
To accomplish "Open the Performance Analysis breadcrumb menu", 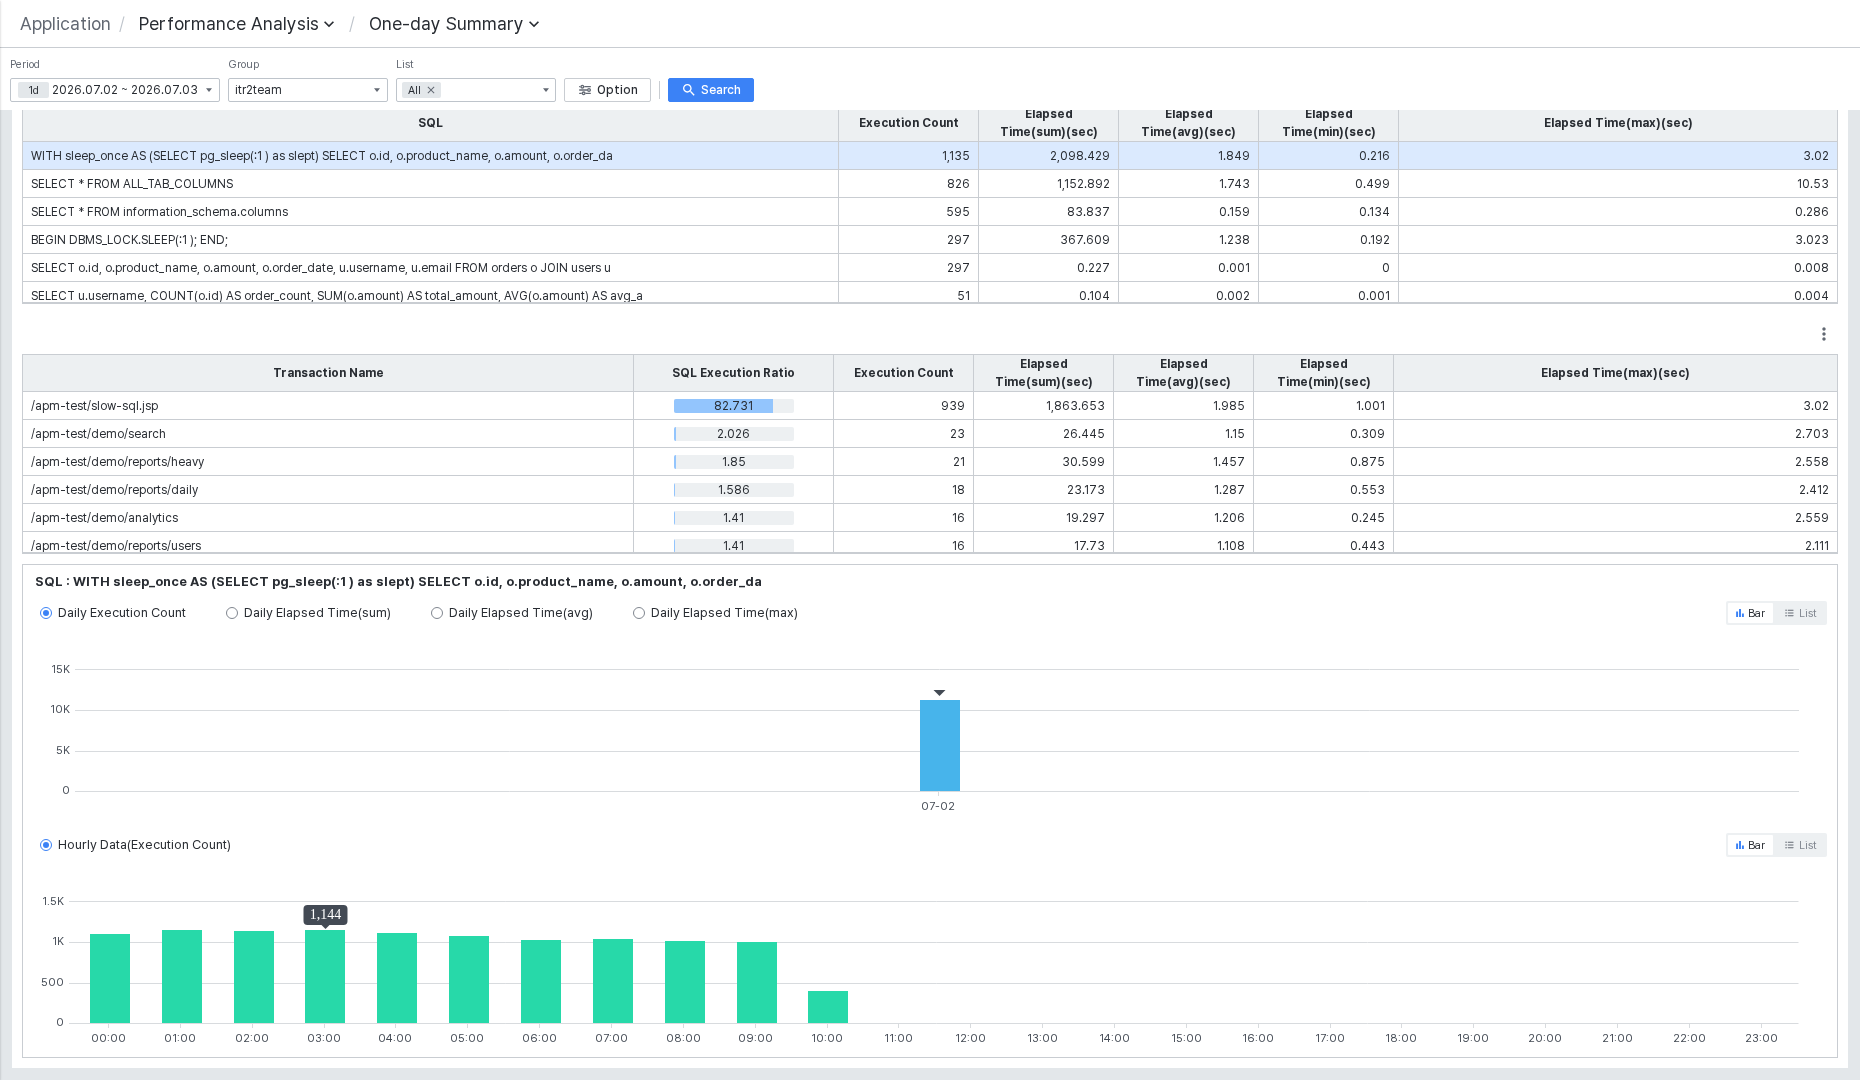I will click(x=236, y=24).
